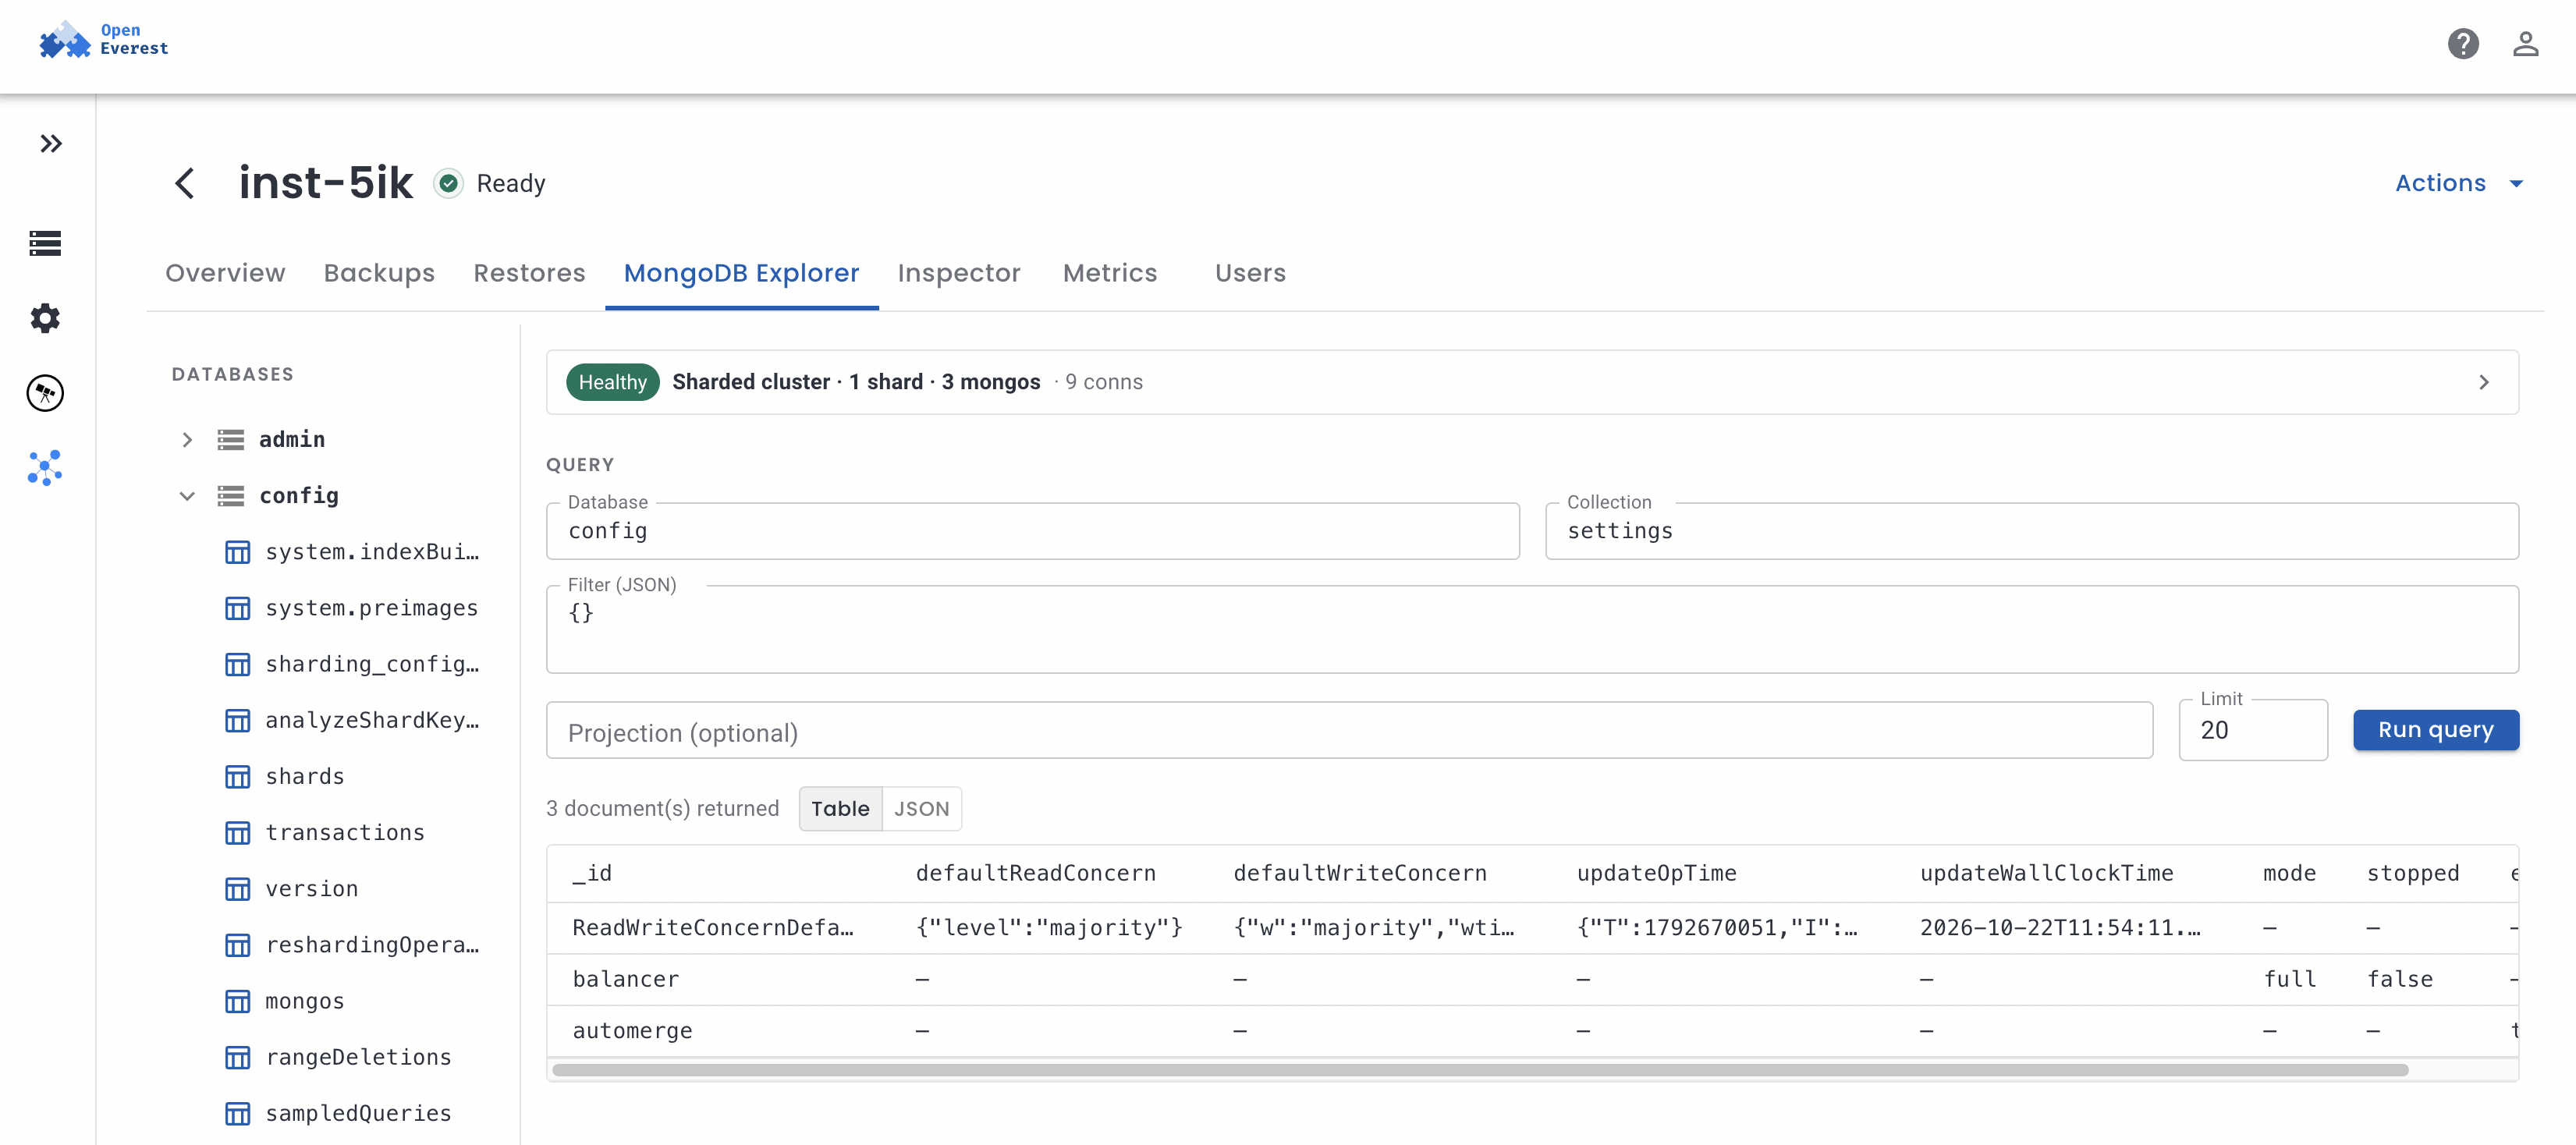Focus the Projection (optional) field
This screenshot has width=2576, height=1145.
coord(1349,731)
